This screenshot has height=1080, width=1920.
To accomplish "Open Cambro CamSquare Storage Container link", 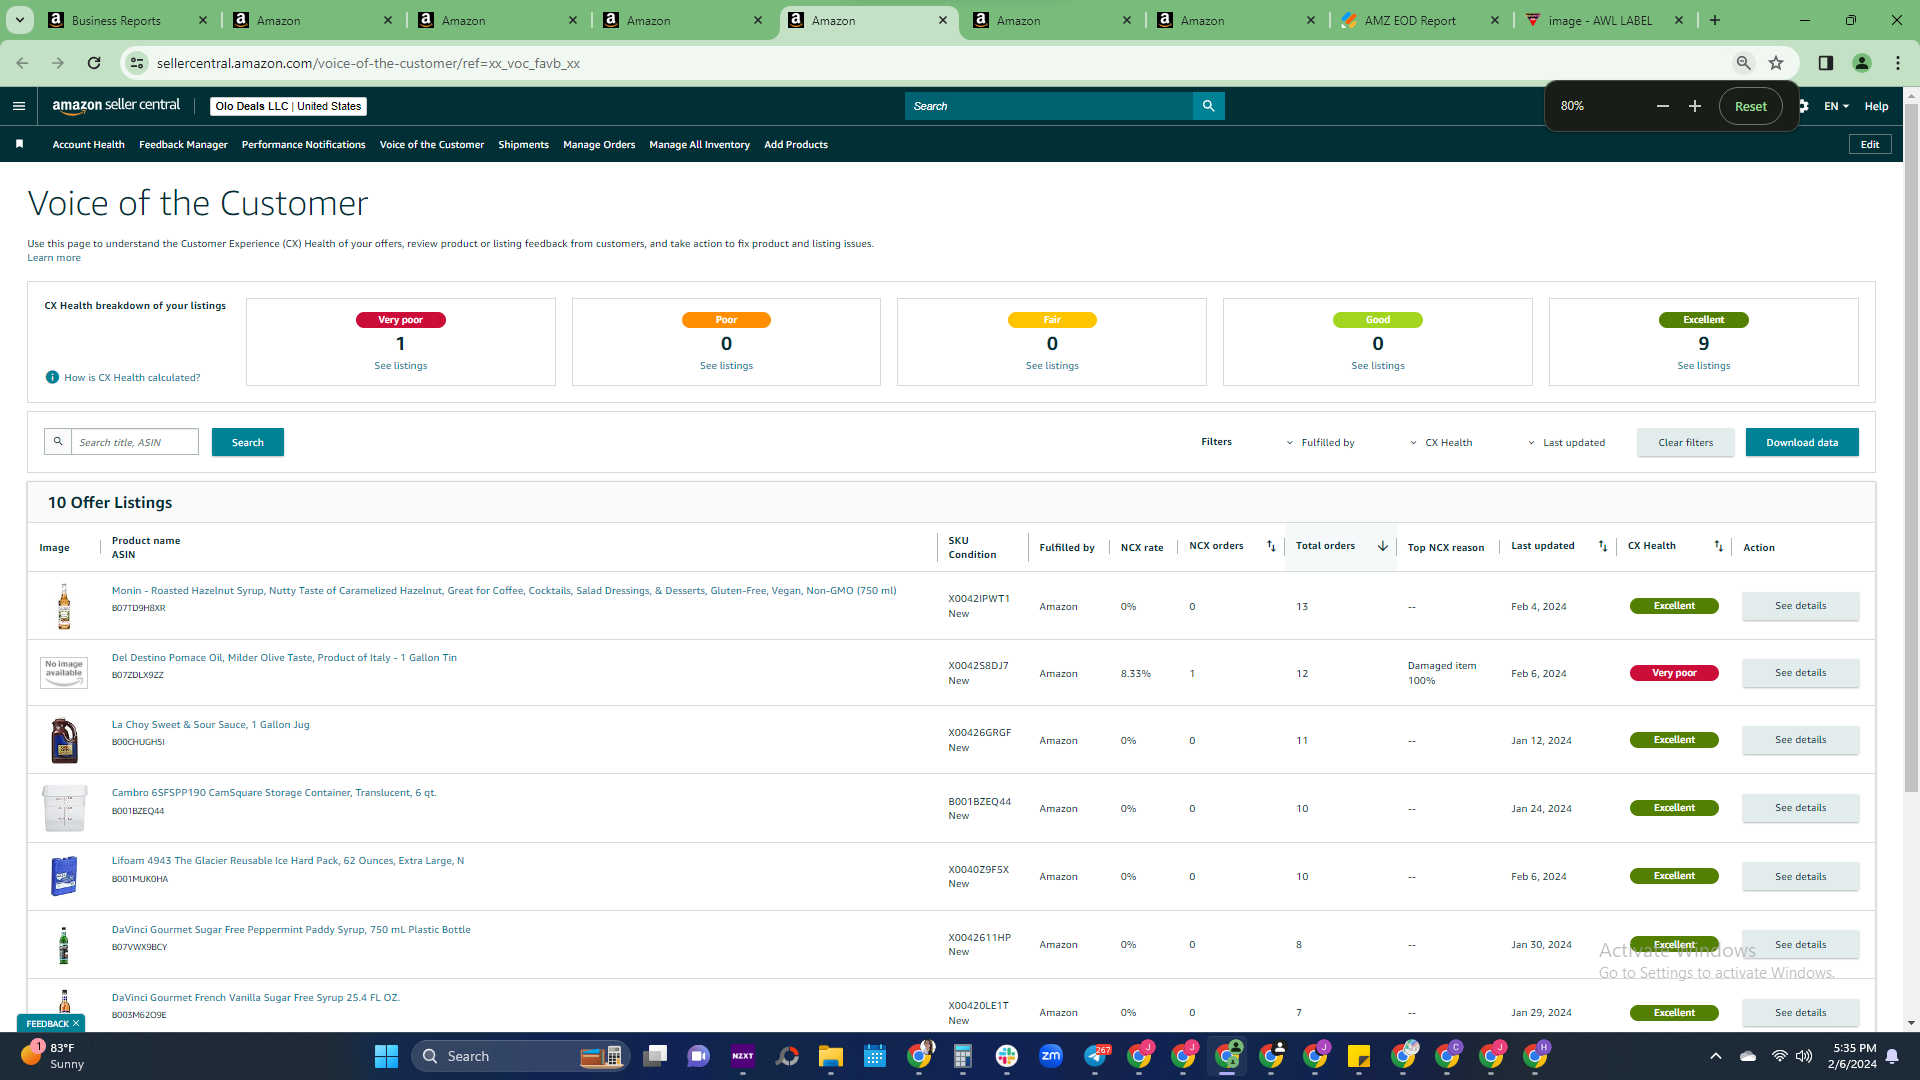I will 274,793.
